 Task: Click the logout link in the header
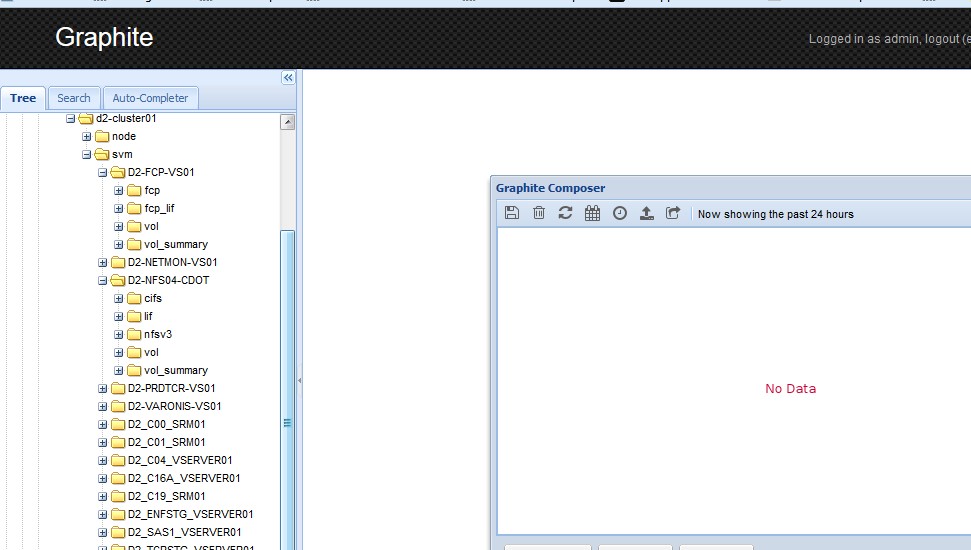tap(941, 38)
